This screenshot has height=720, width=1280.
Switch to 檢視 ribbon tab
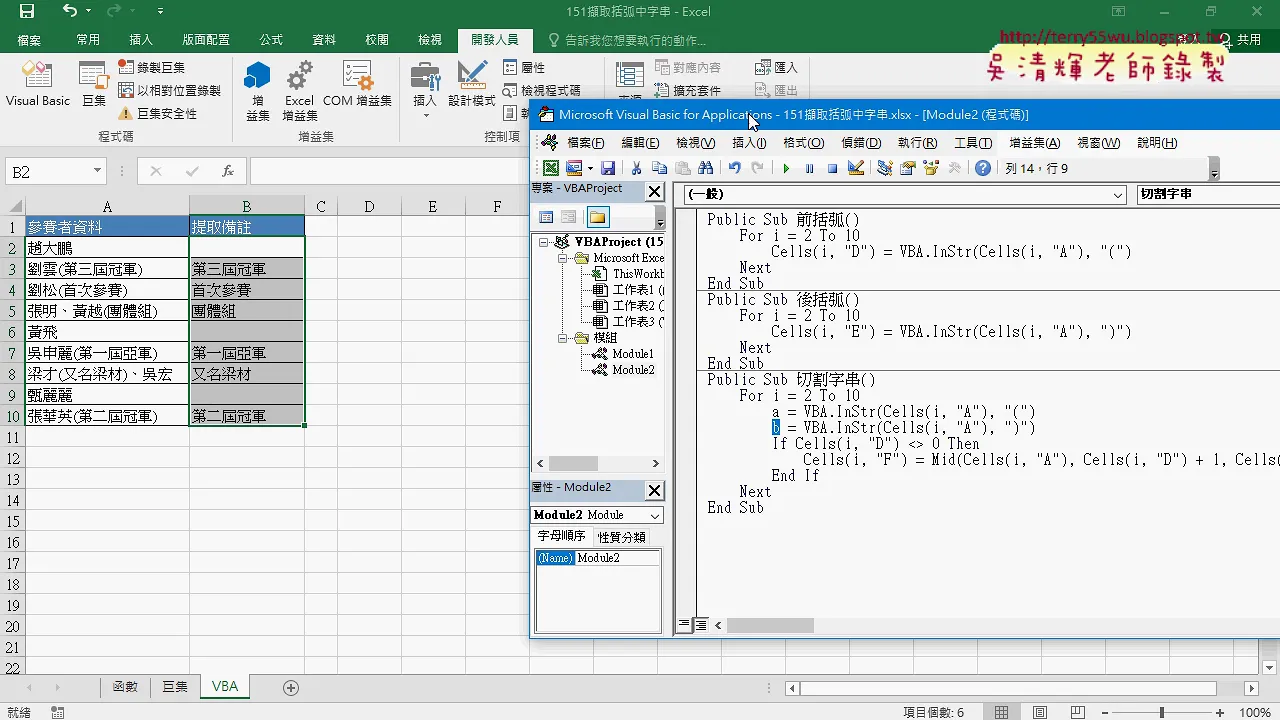(x=430, y=40)
